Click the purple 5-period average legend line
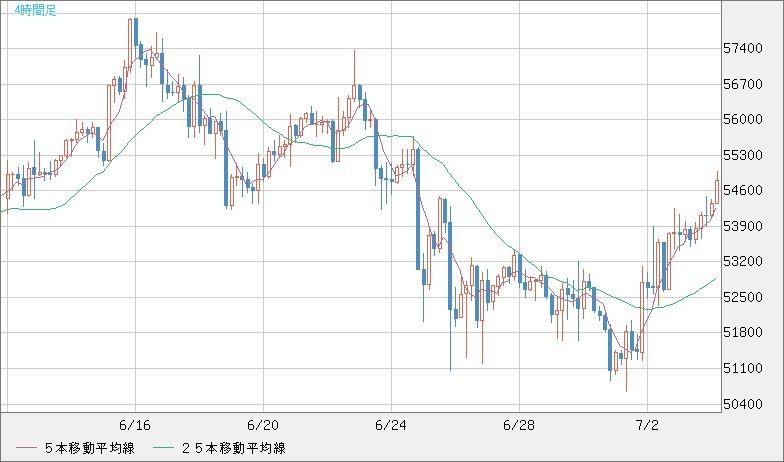784x462 pixels. pos(26,448)
